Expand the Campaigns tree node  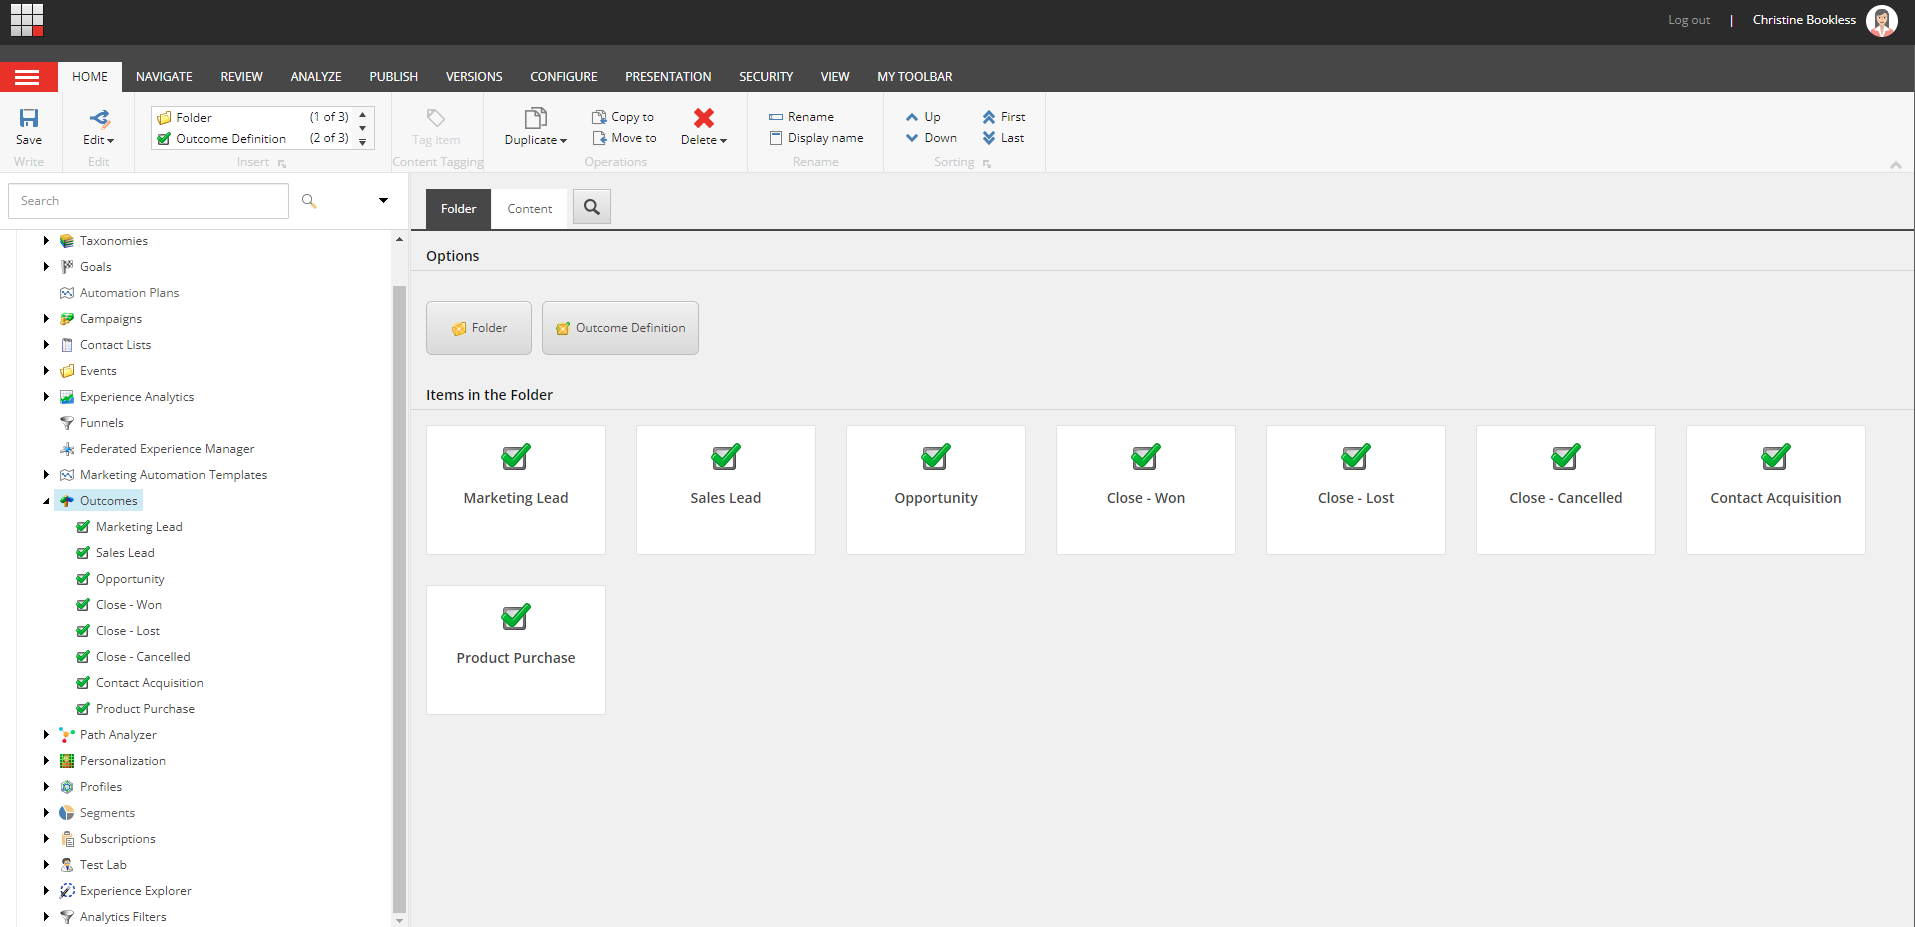click(x=46, y=319)
